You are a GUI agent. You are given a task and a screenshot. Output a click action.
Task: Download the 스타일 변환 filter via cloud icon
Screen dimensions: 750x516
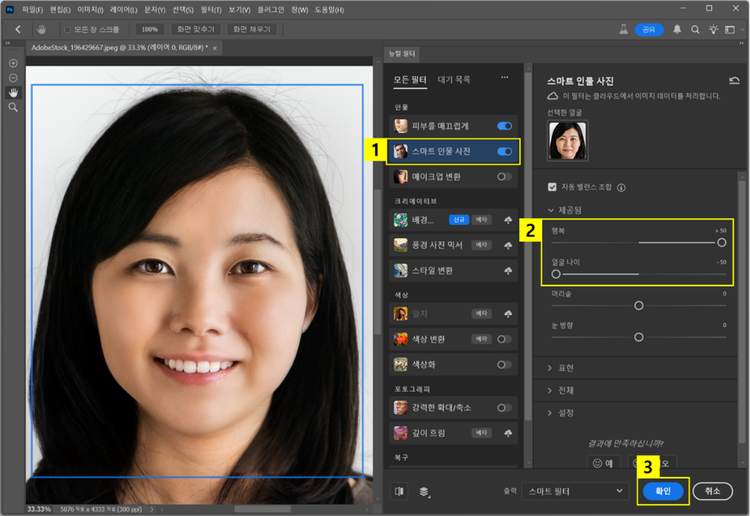(509, 271)
